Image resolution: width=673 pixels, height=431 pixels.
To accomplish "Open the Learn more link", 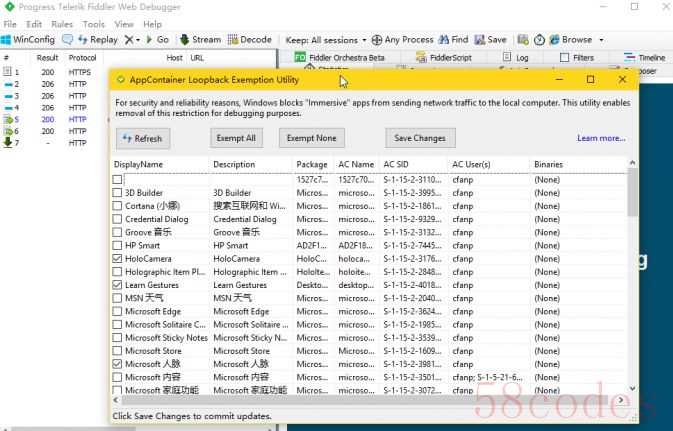I will (601, 138).
